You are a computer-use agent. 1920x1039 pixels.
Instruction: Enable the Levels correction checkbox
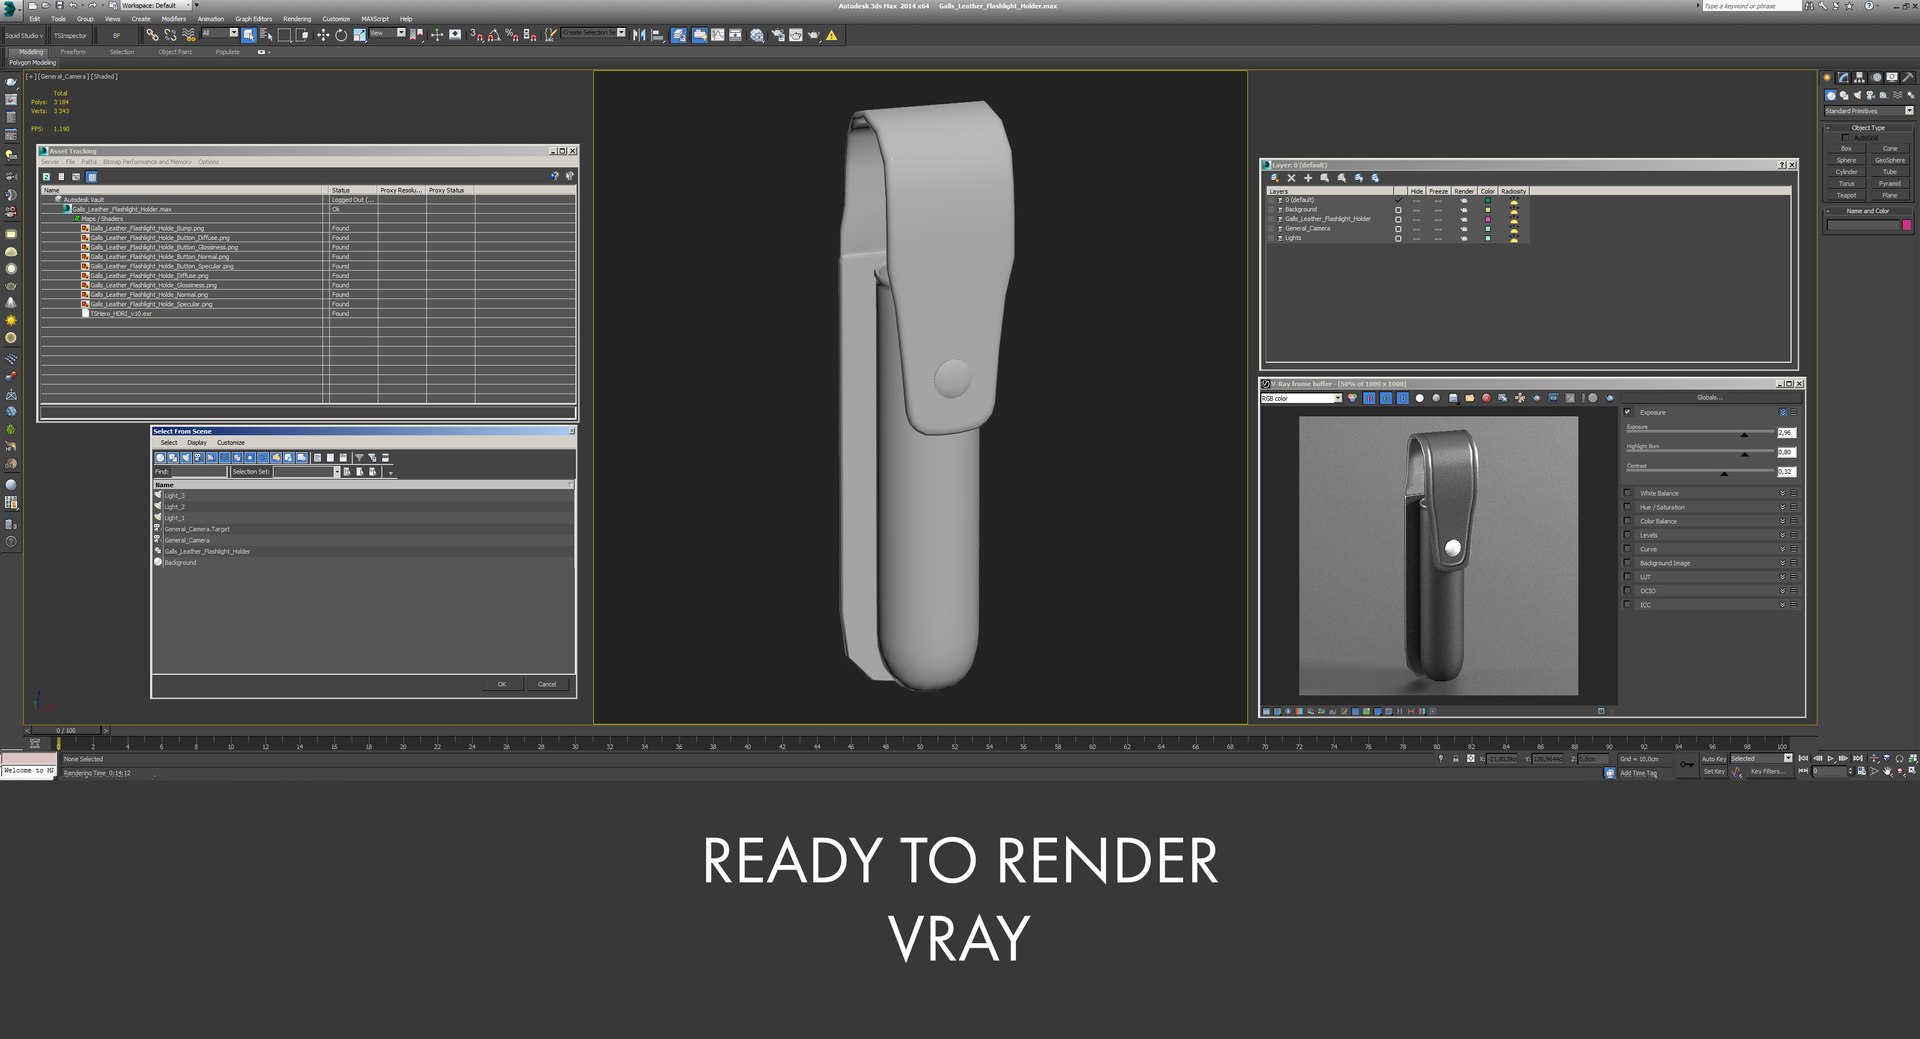tap(1628, 535)
